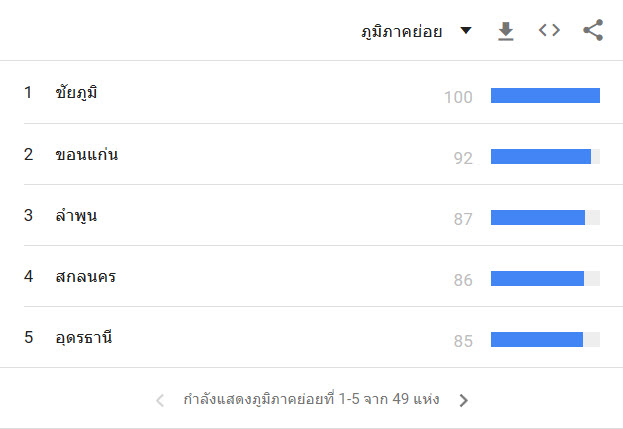
Task: Open the ภูมิภาคย่อย region selector label
Action: 401,31
